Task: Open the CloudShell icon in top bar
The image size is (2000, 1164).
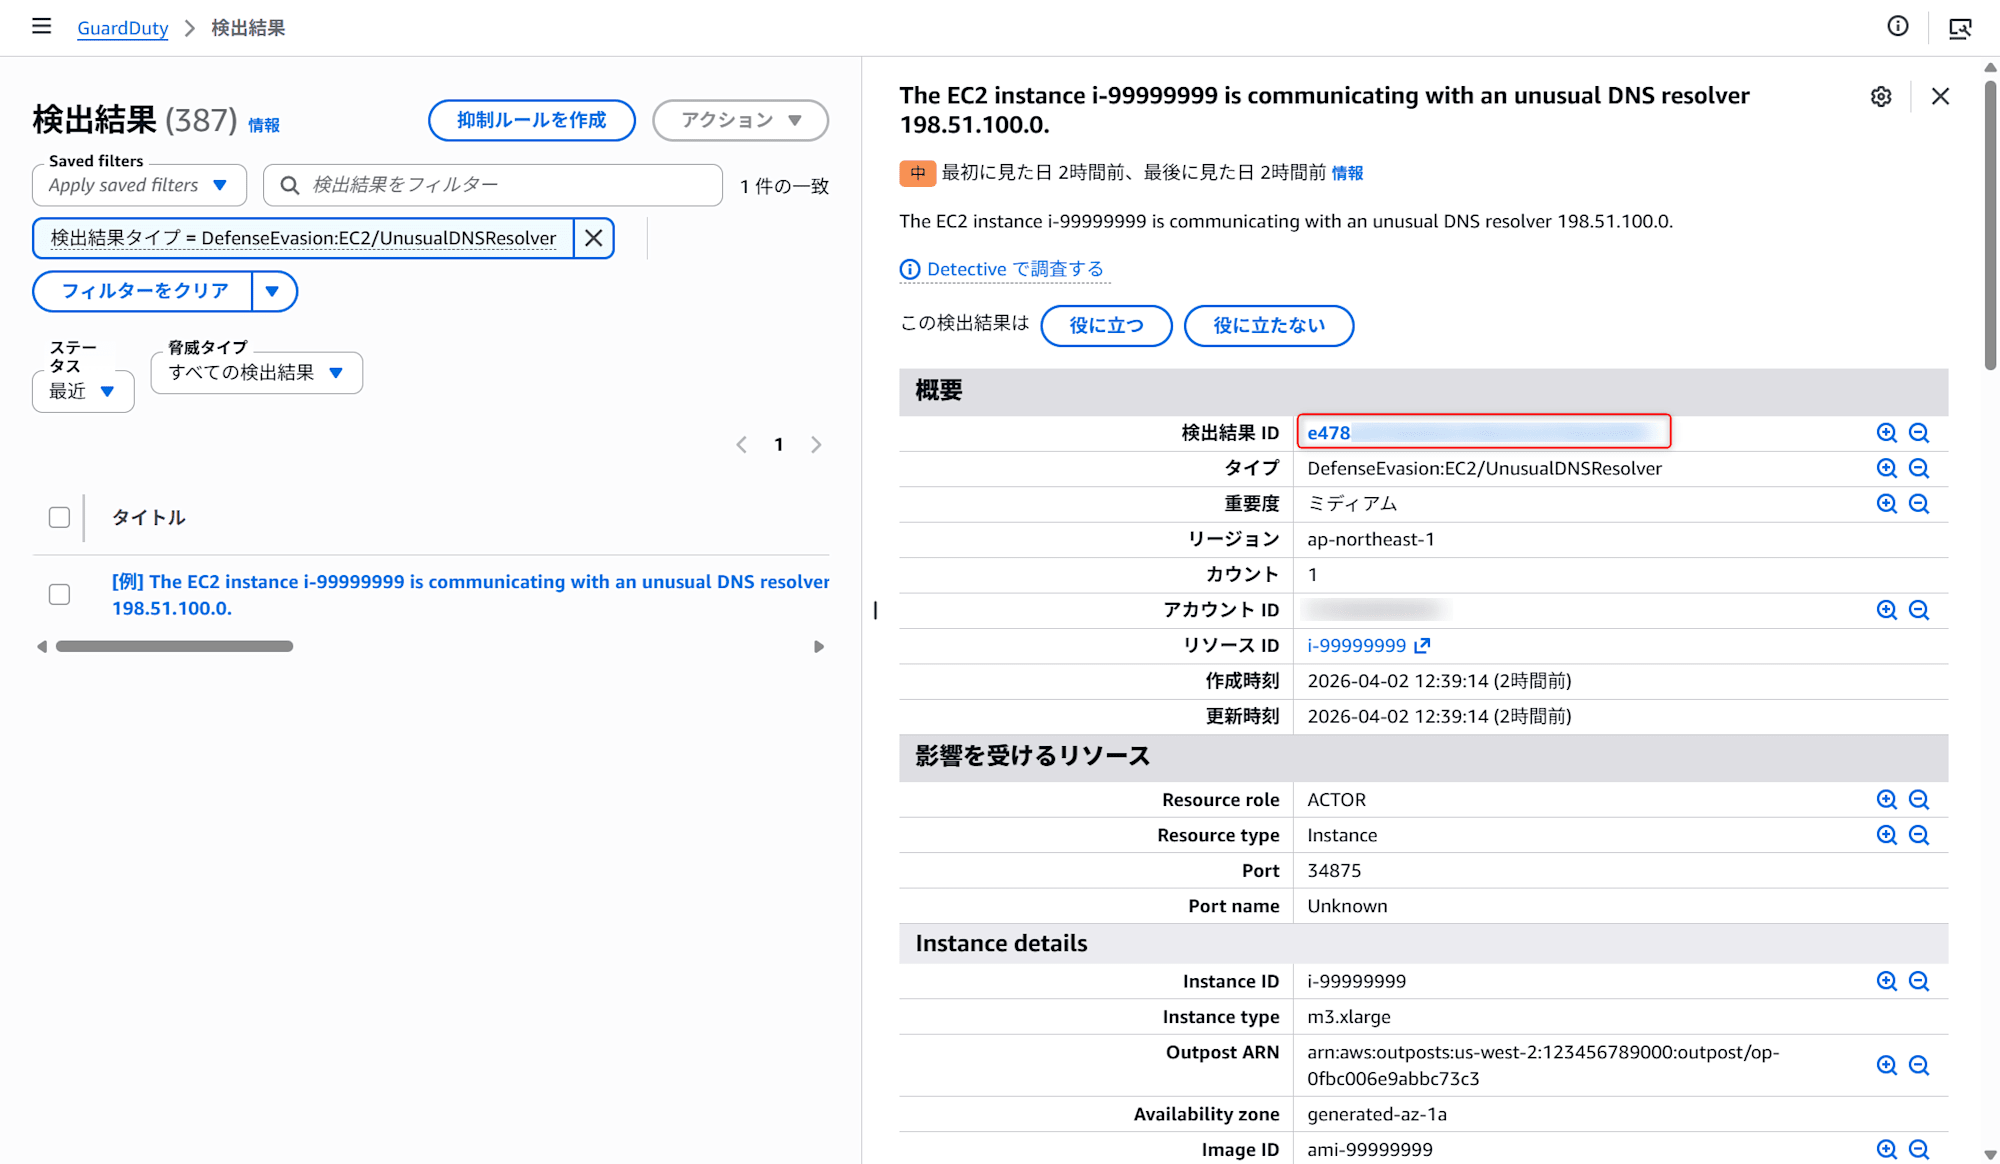Action: pyautogui.click(x=1960, y=28)
